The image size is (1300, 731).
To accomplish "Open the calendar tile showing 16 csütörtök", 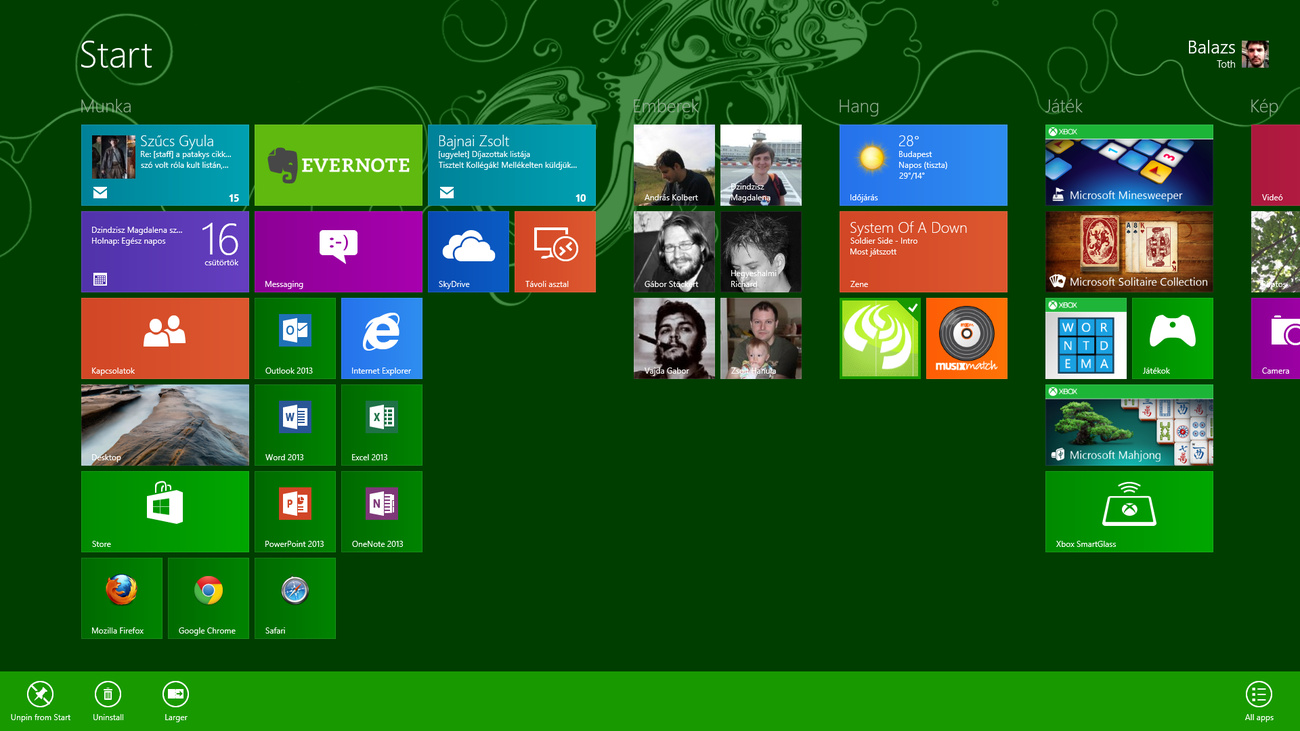I will point(165,252).
